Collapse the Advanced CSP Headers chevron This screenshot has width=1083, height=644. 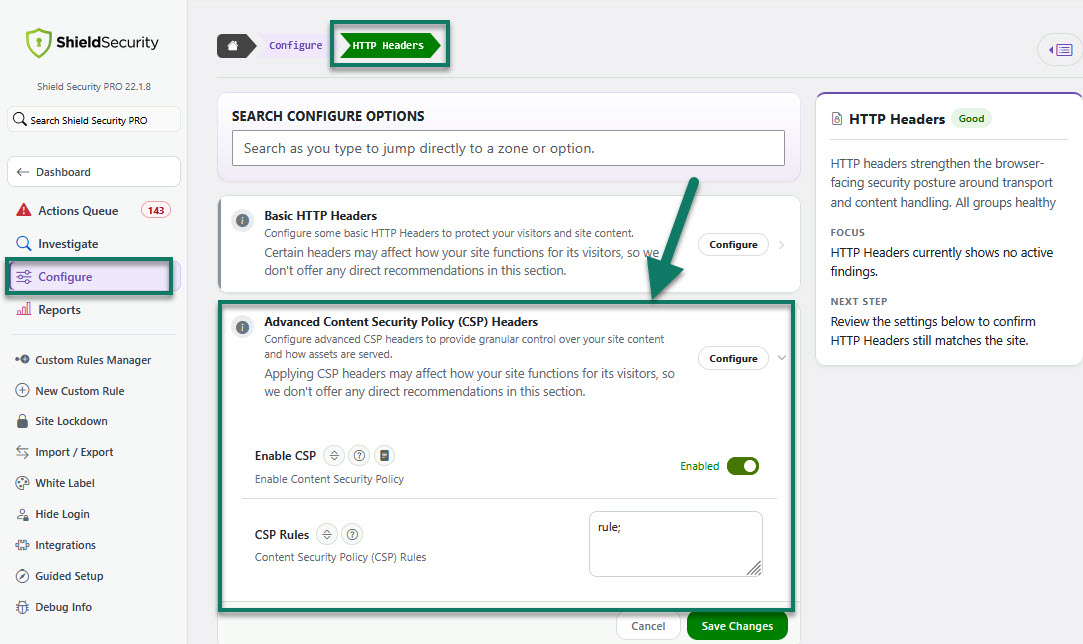coord(782,358)
